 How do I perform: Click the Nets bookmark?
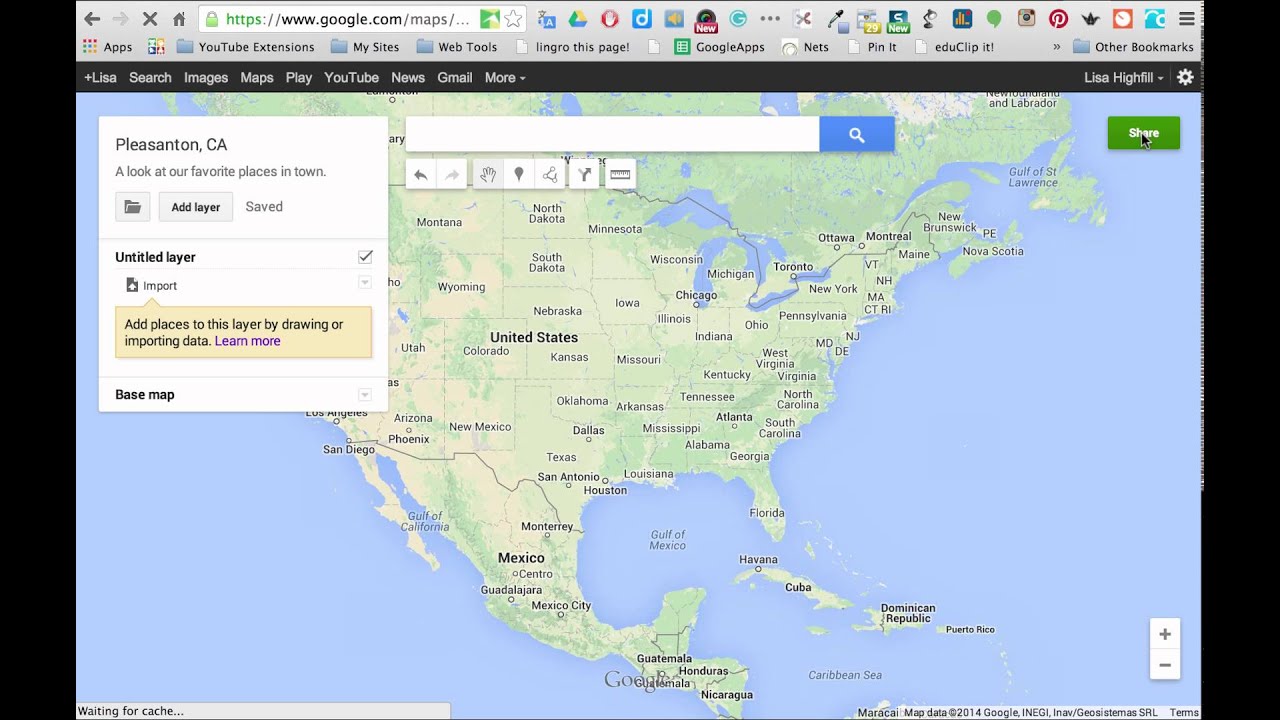coord(805,47)
